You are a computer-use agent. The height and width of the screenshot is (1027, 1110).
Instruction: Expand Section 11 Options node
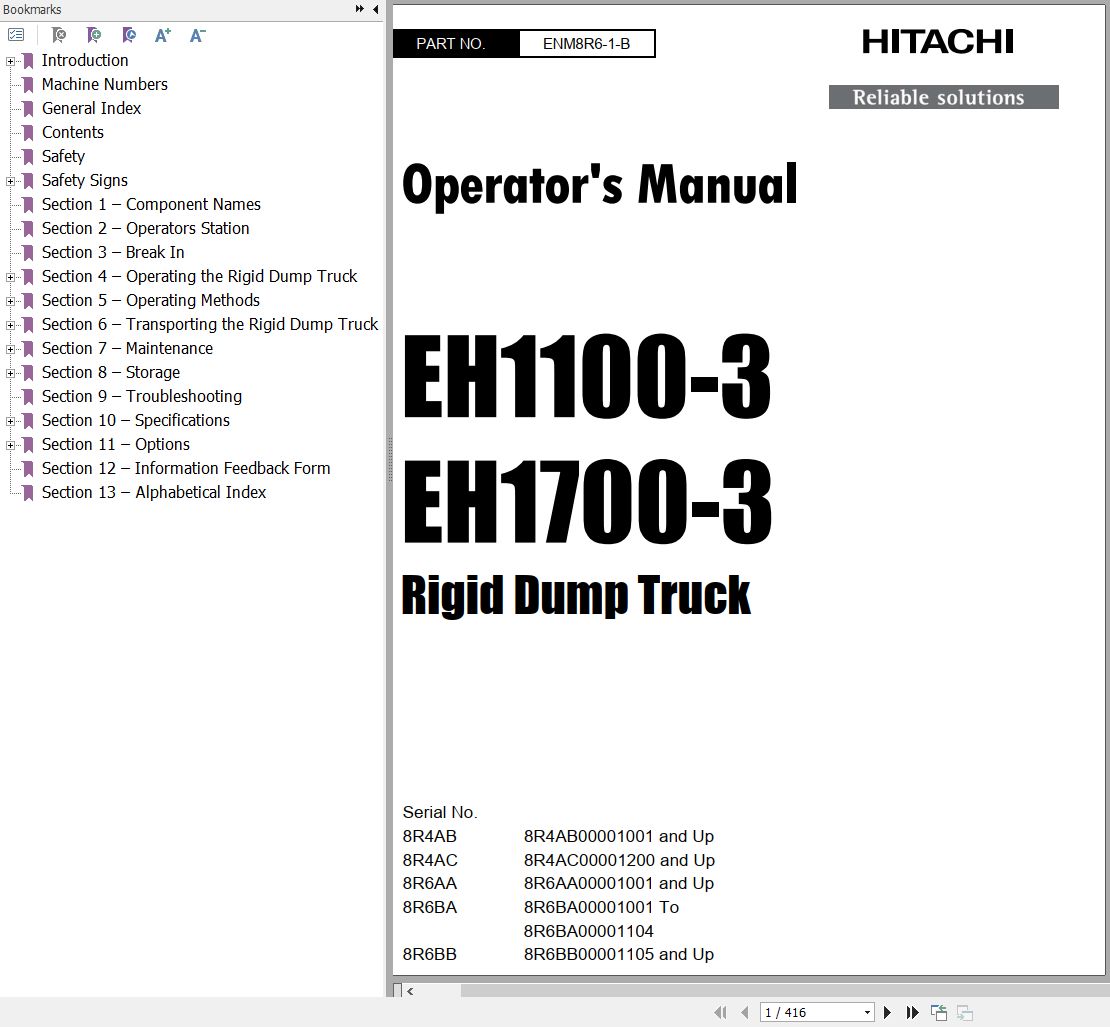[x=10, y=445]
